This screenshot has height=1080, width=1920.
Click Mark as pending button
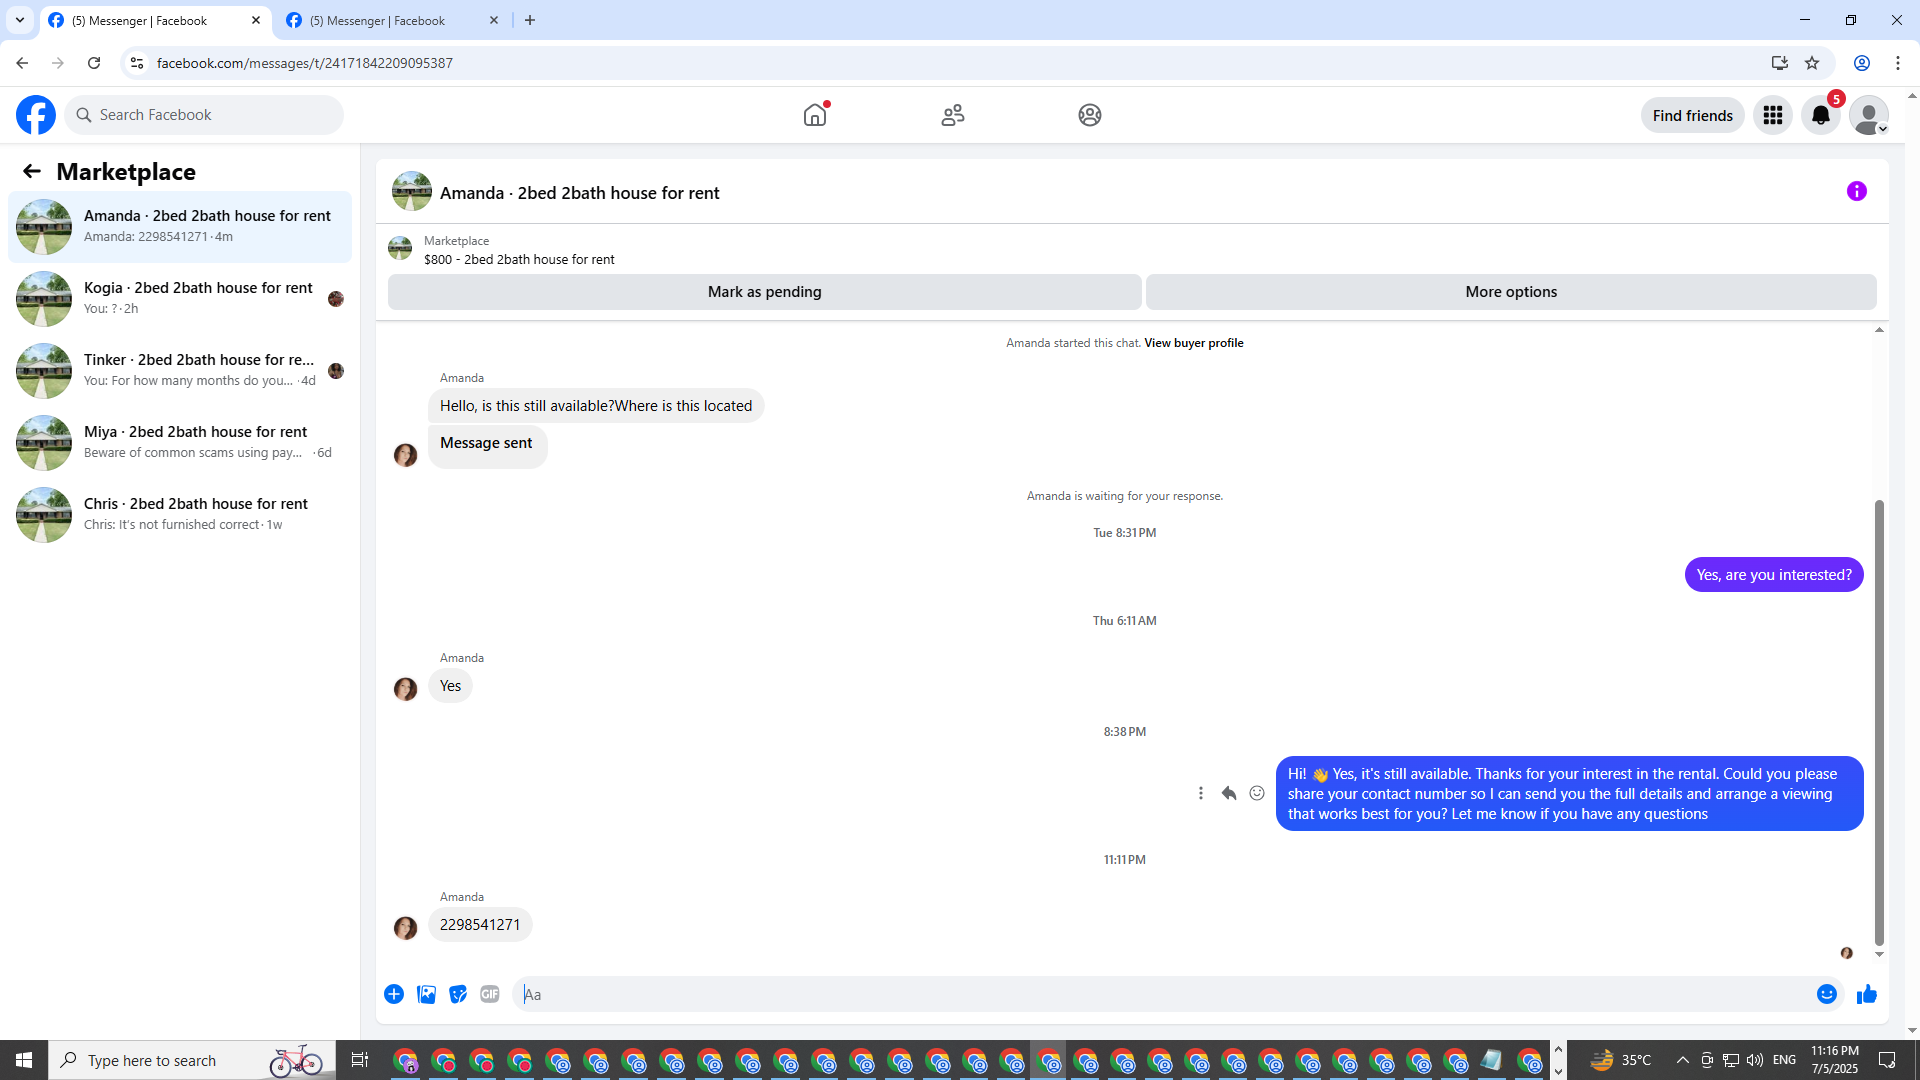(764, 292)
